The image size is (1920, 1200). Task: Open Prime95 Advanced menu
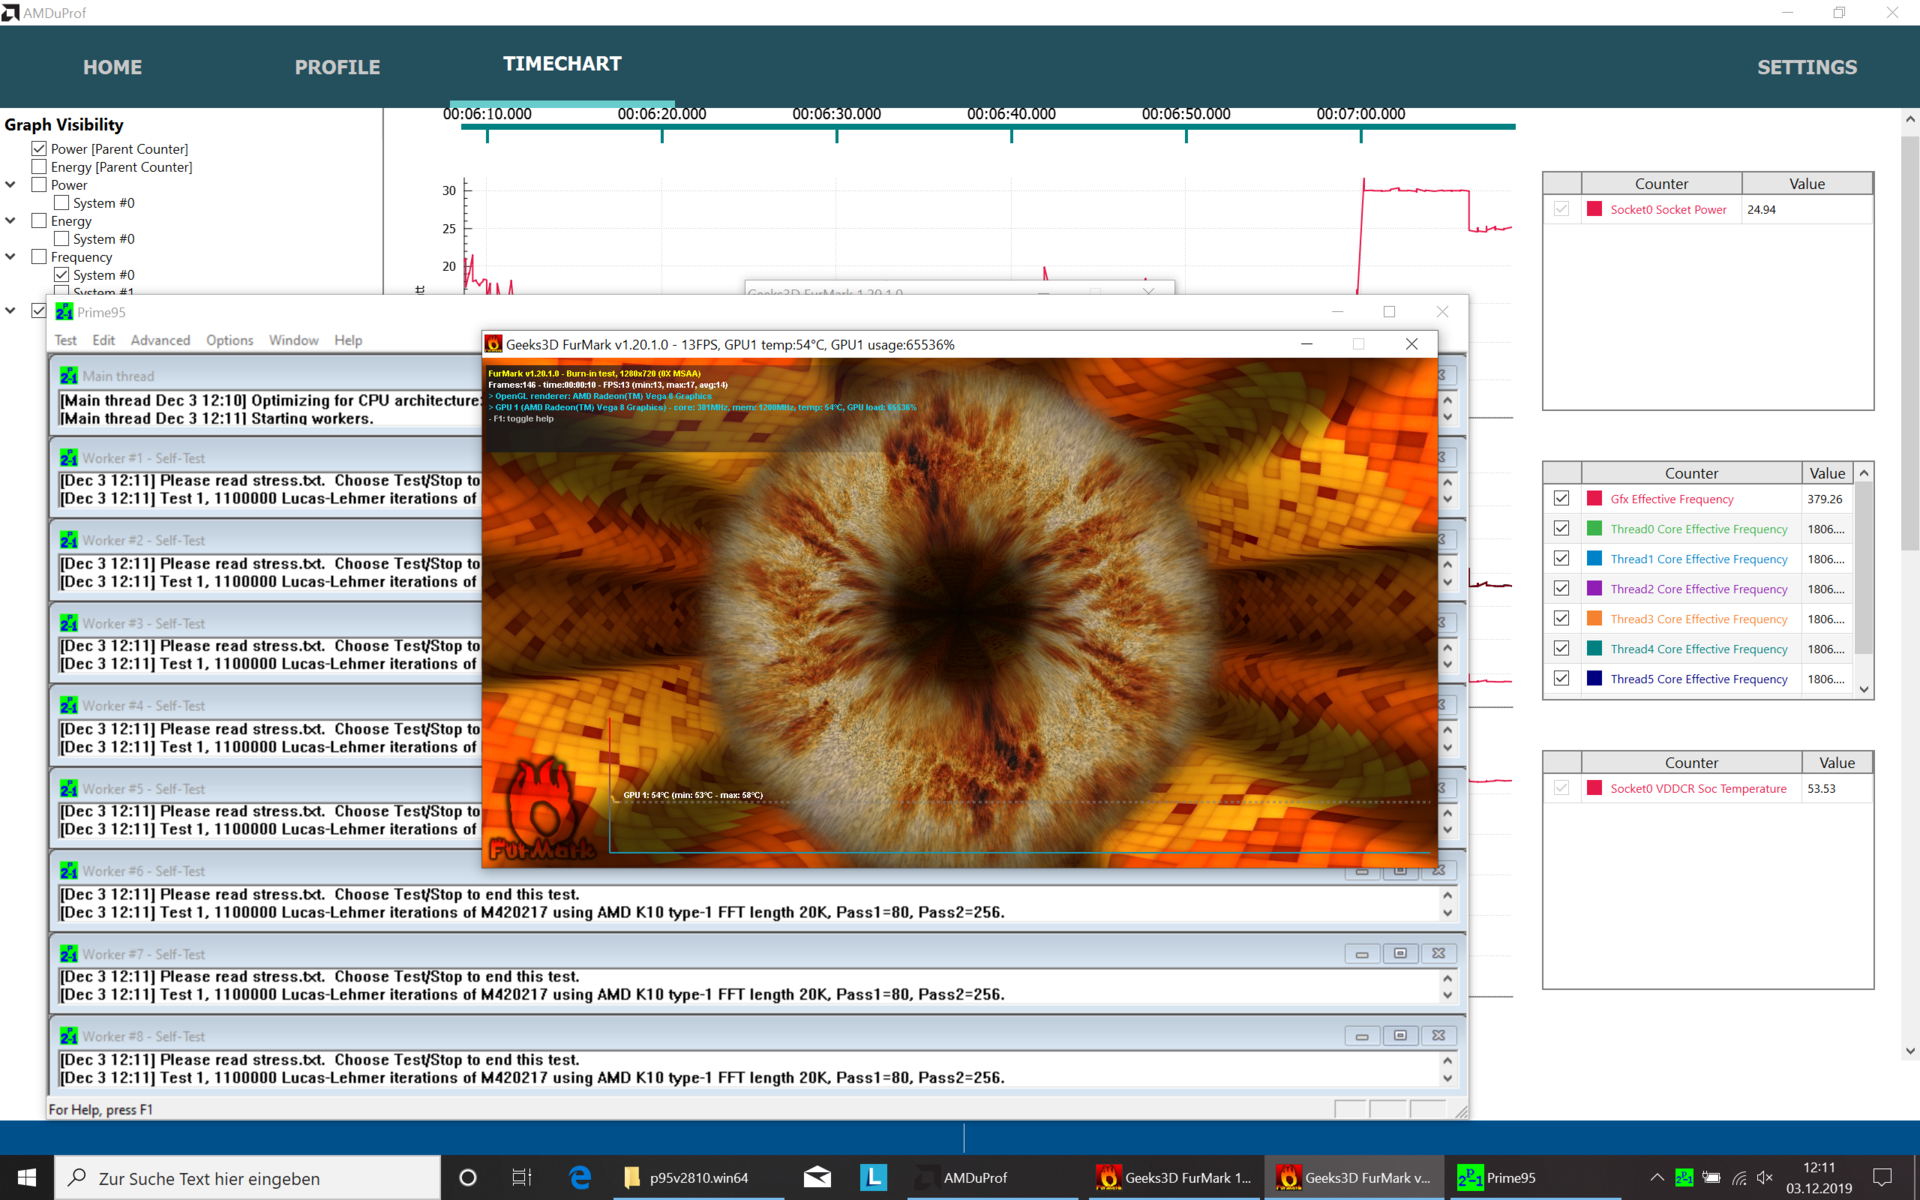(x=160, y=340)
